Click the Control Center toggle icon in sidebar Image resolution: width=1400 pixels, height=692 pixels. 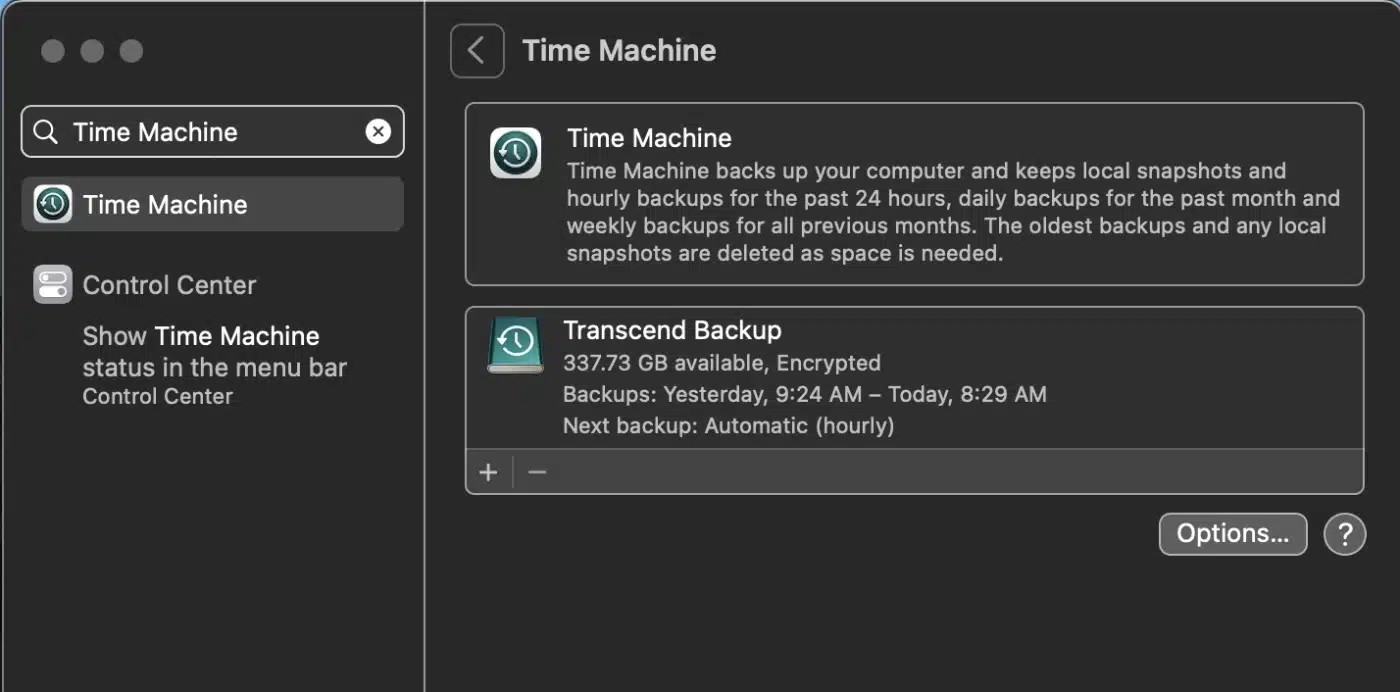[x=52, y=285]
